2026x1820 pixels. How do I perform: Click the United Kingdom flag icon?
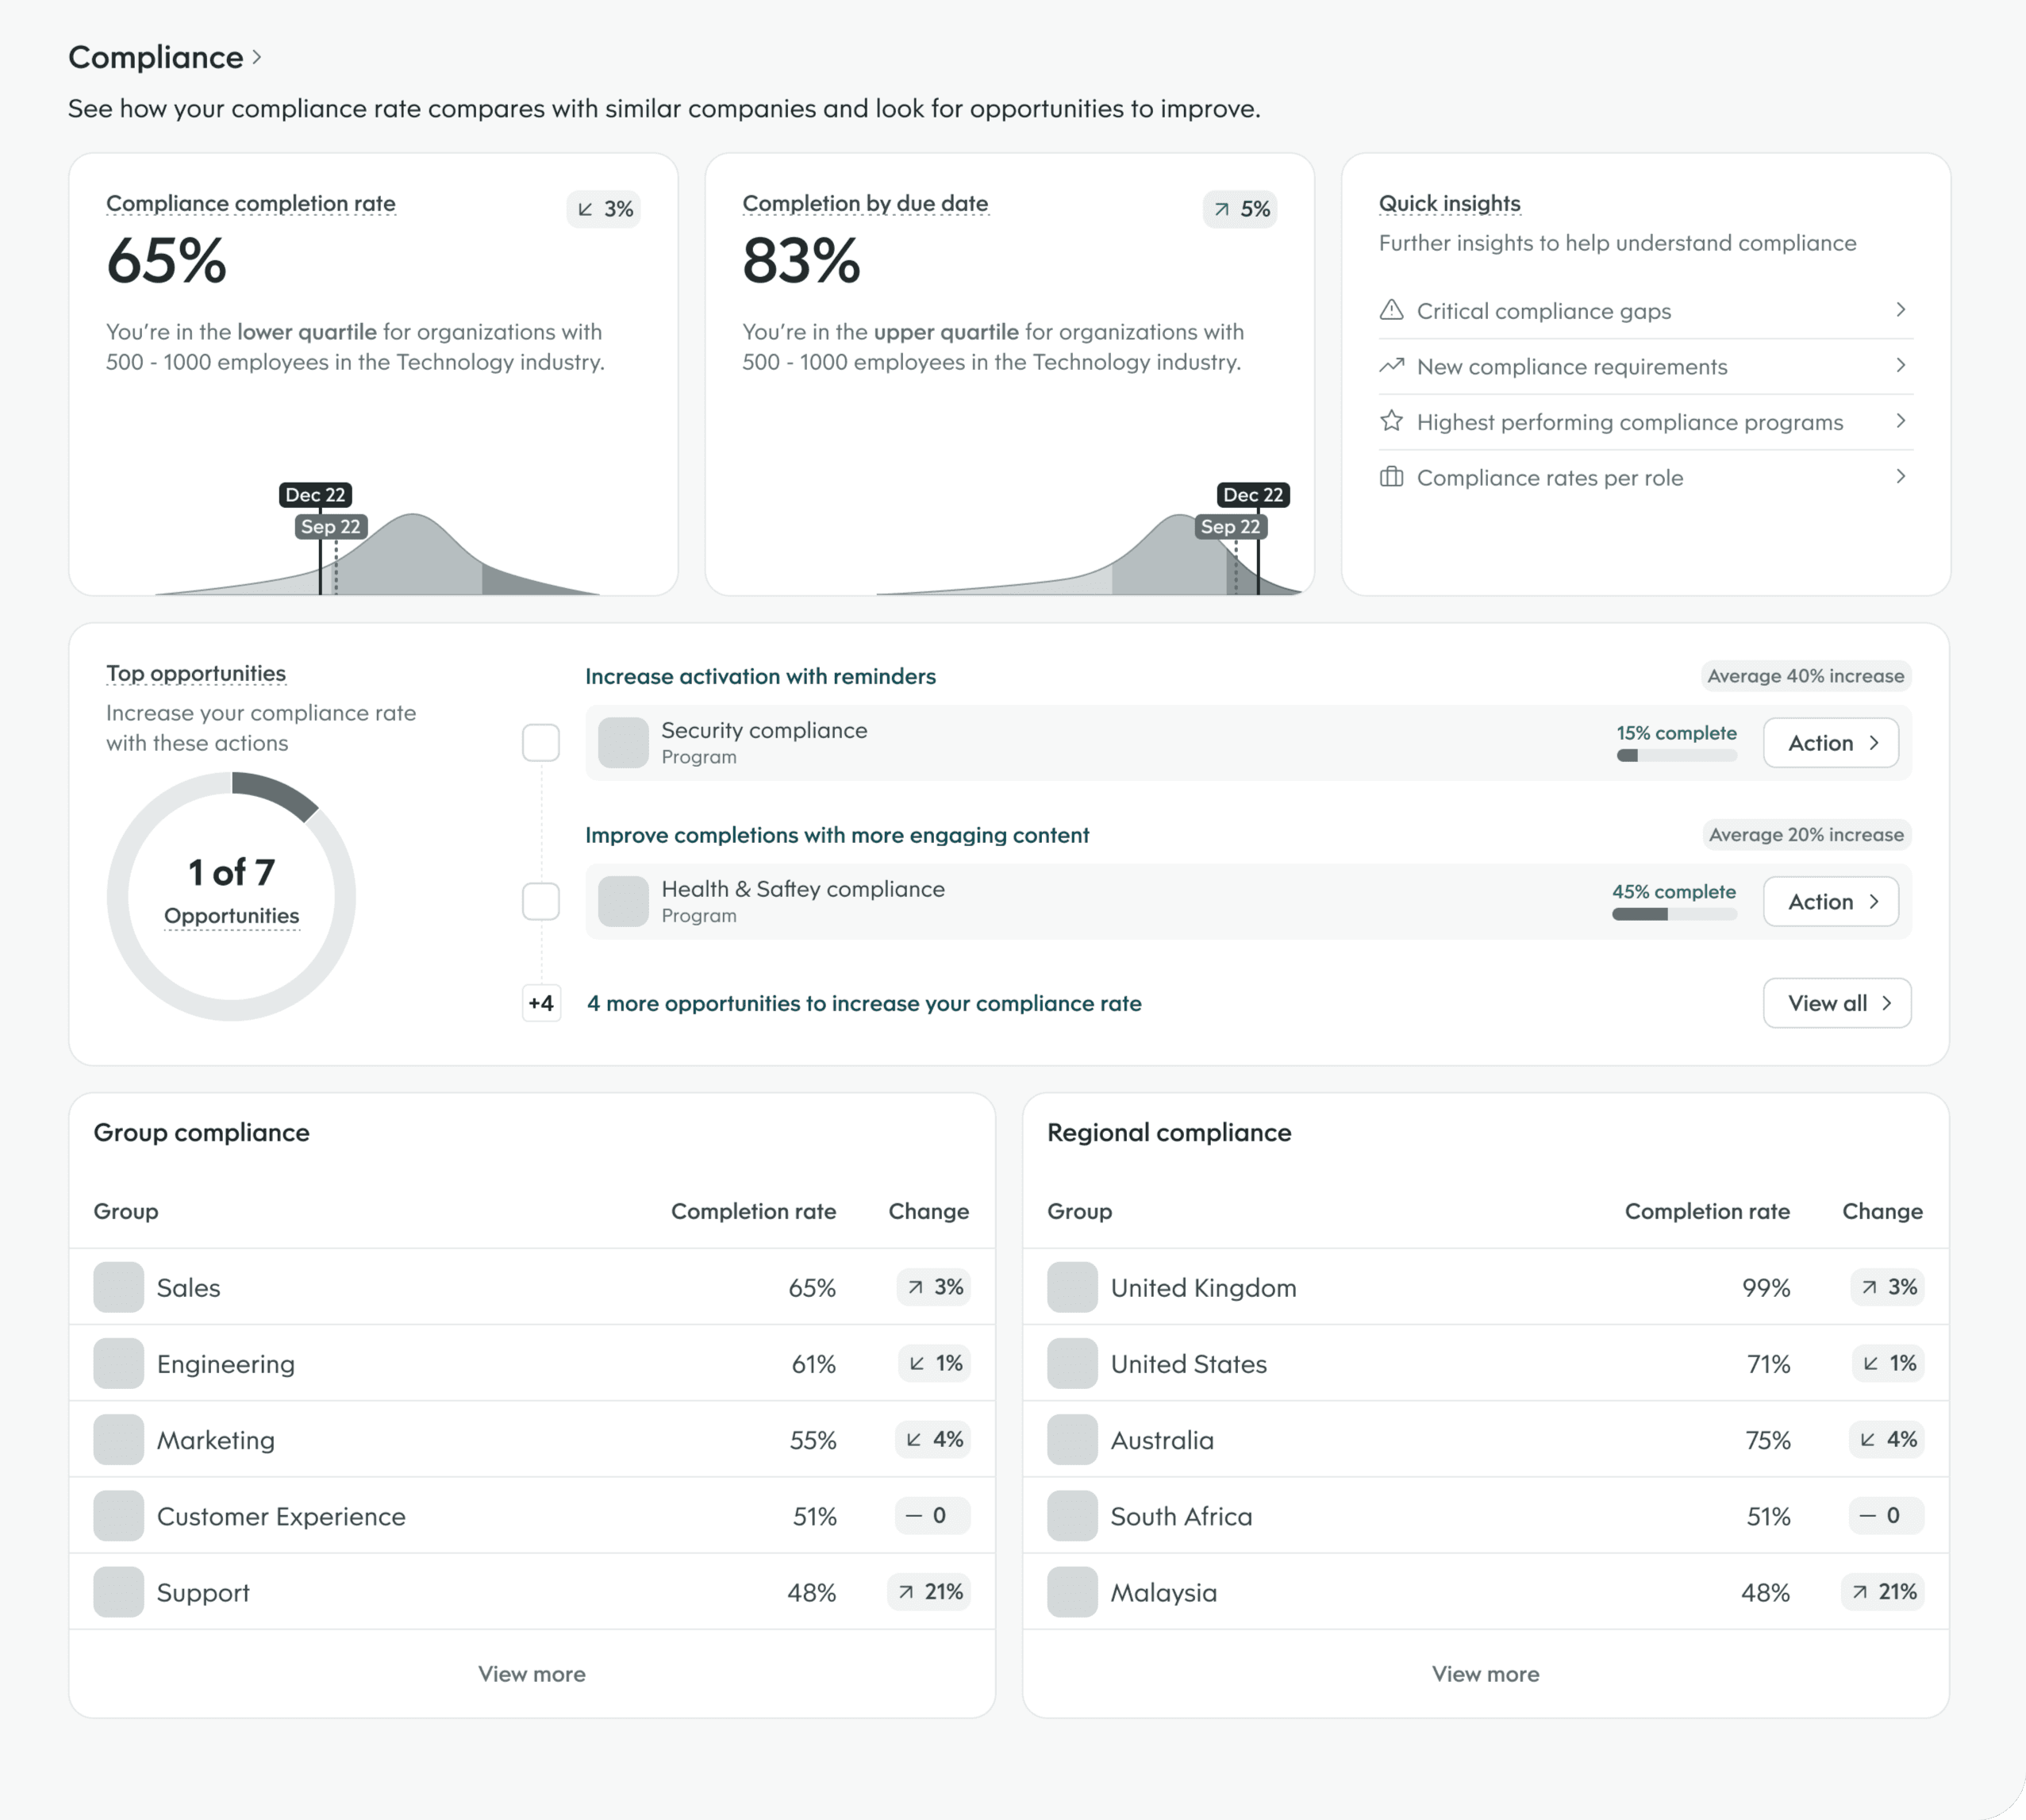click(1071, 1287)
